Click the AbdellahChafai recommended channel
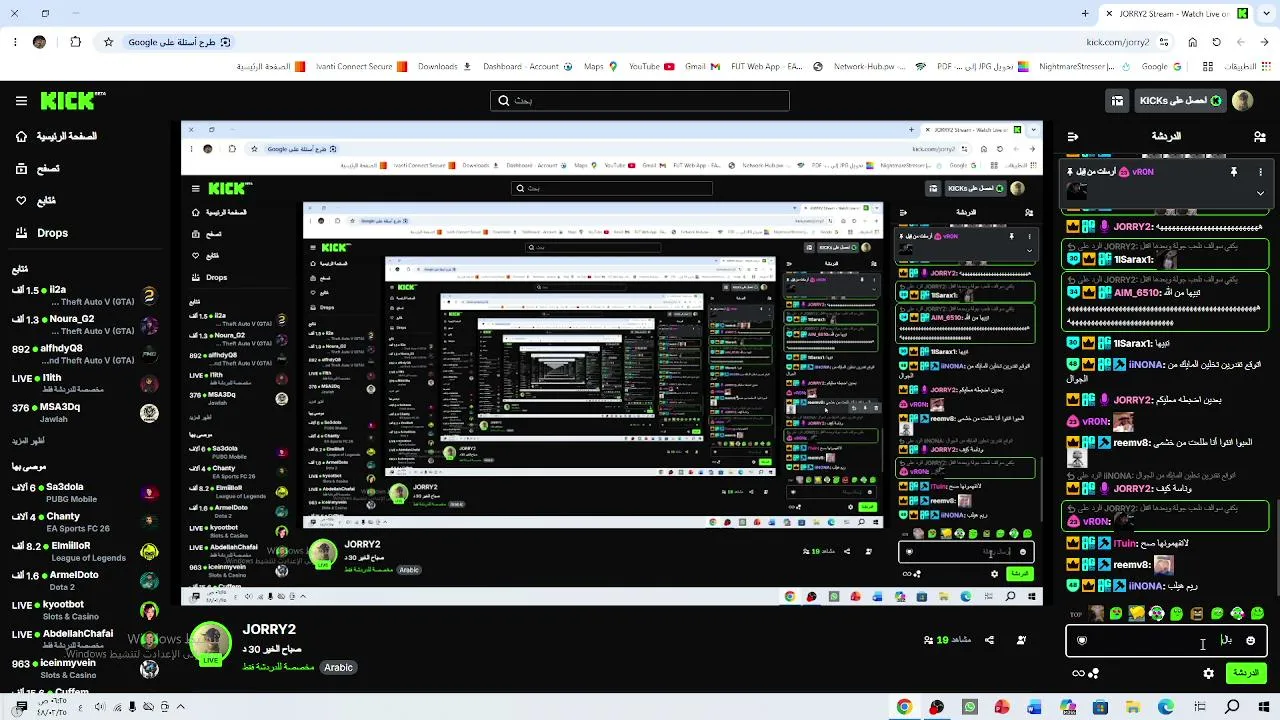Screen dimensions: 1280x720 coord(85,639)
